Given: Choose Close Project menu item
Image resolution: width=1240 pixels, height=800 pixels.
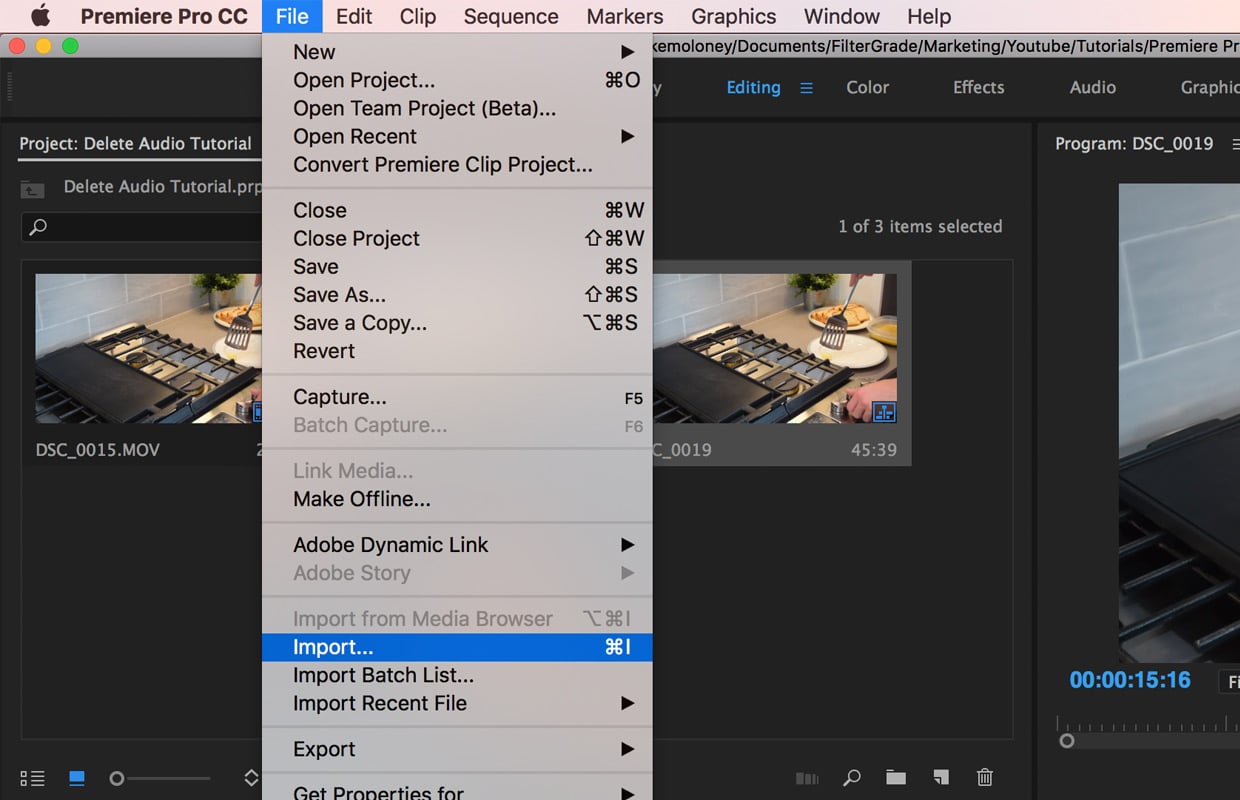Looking at the screenshot, I should click(457, 238).
